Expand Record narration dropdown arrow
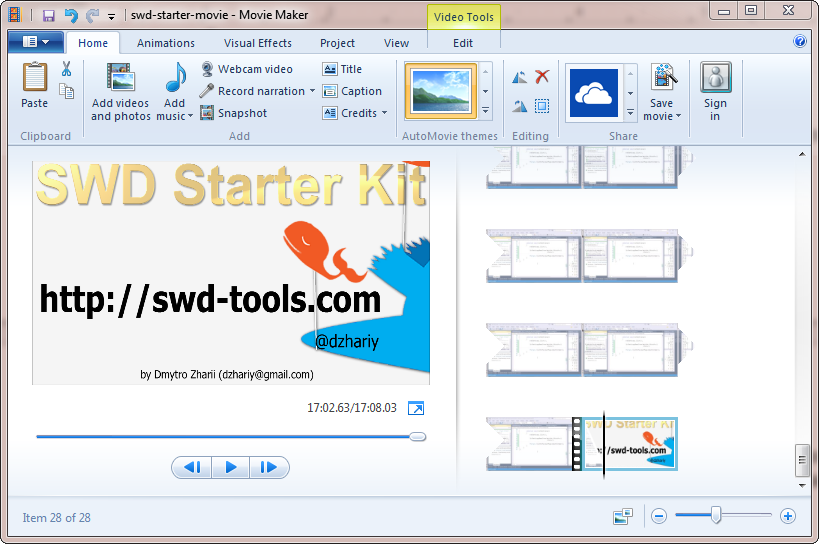The height and width of the screenshot is (544, 819). coord(312,91)
